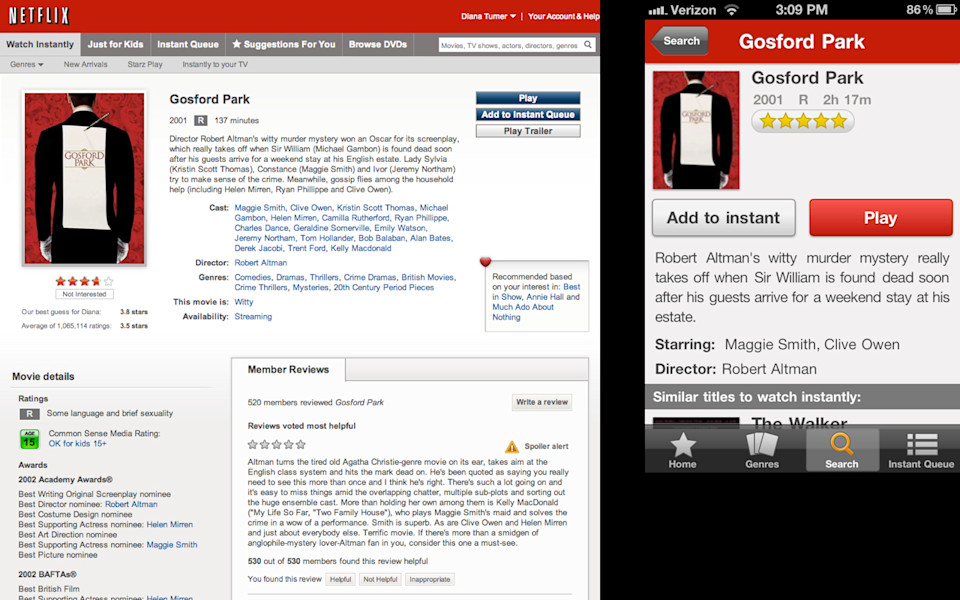Open Helen Mirren Academy Awards nominee link

point(170,525)
